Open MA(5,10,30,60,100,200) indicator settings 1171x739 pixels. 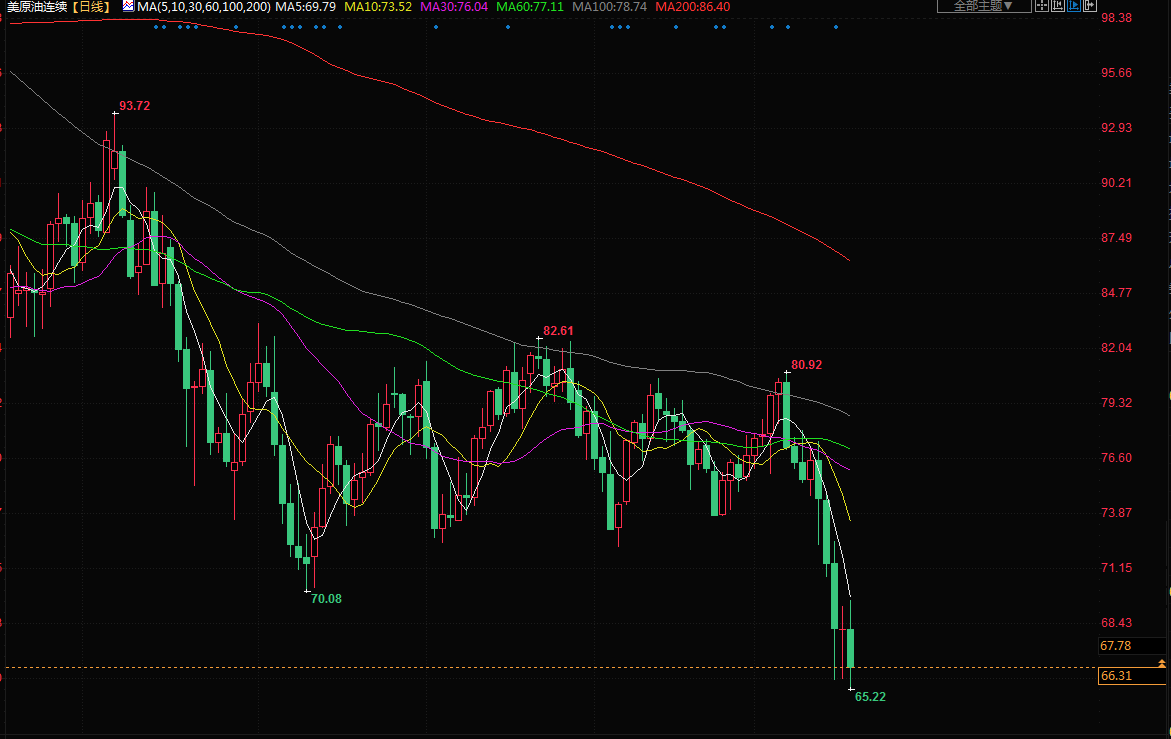coord(204,6)
